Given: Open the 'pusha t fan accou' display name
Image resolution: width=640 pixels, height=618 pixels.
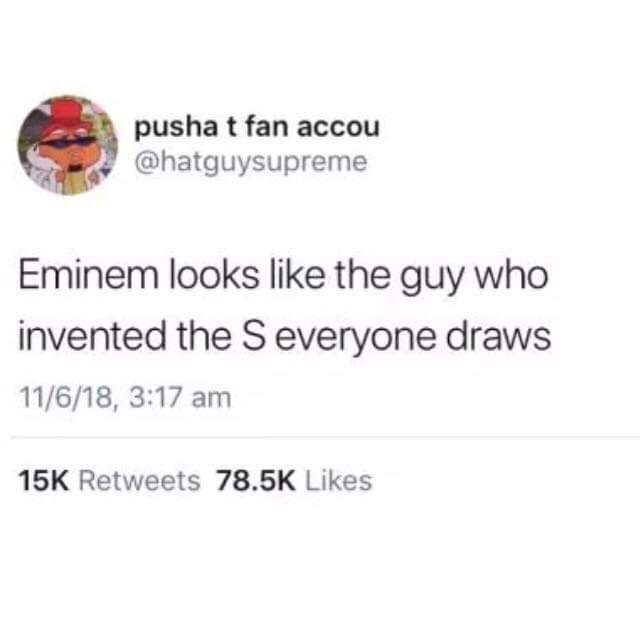Looking at the screenshot, I should point(257,128).
